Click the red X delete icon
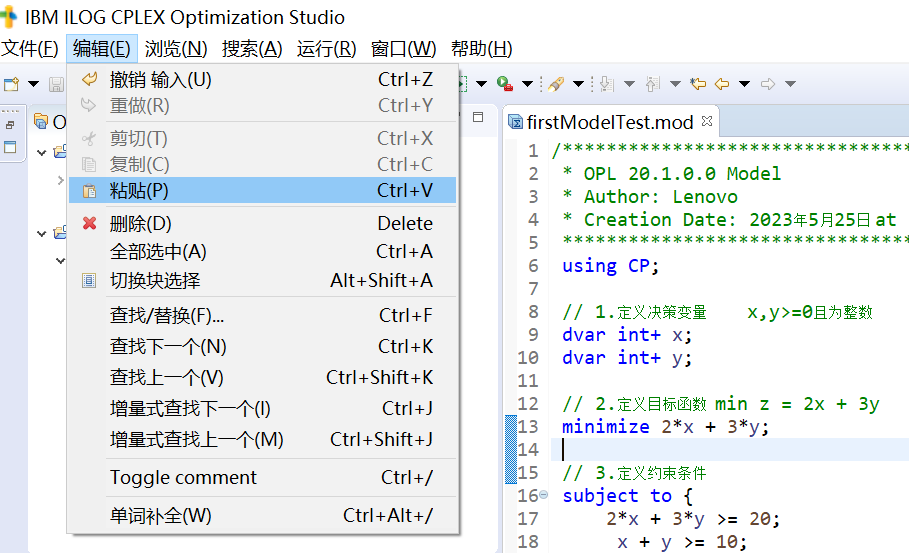 [89, 223]
